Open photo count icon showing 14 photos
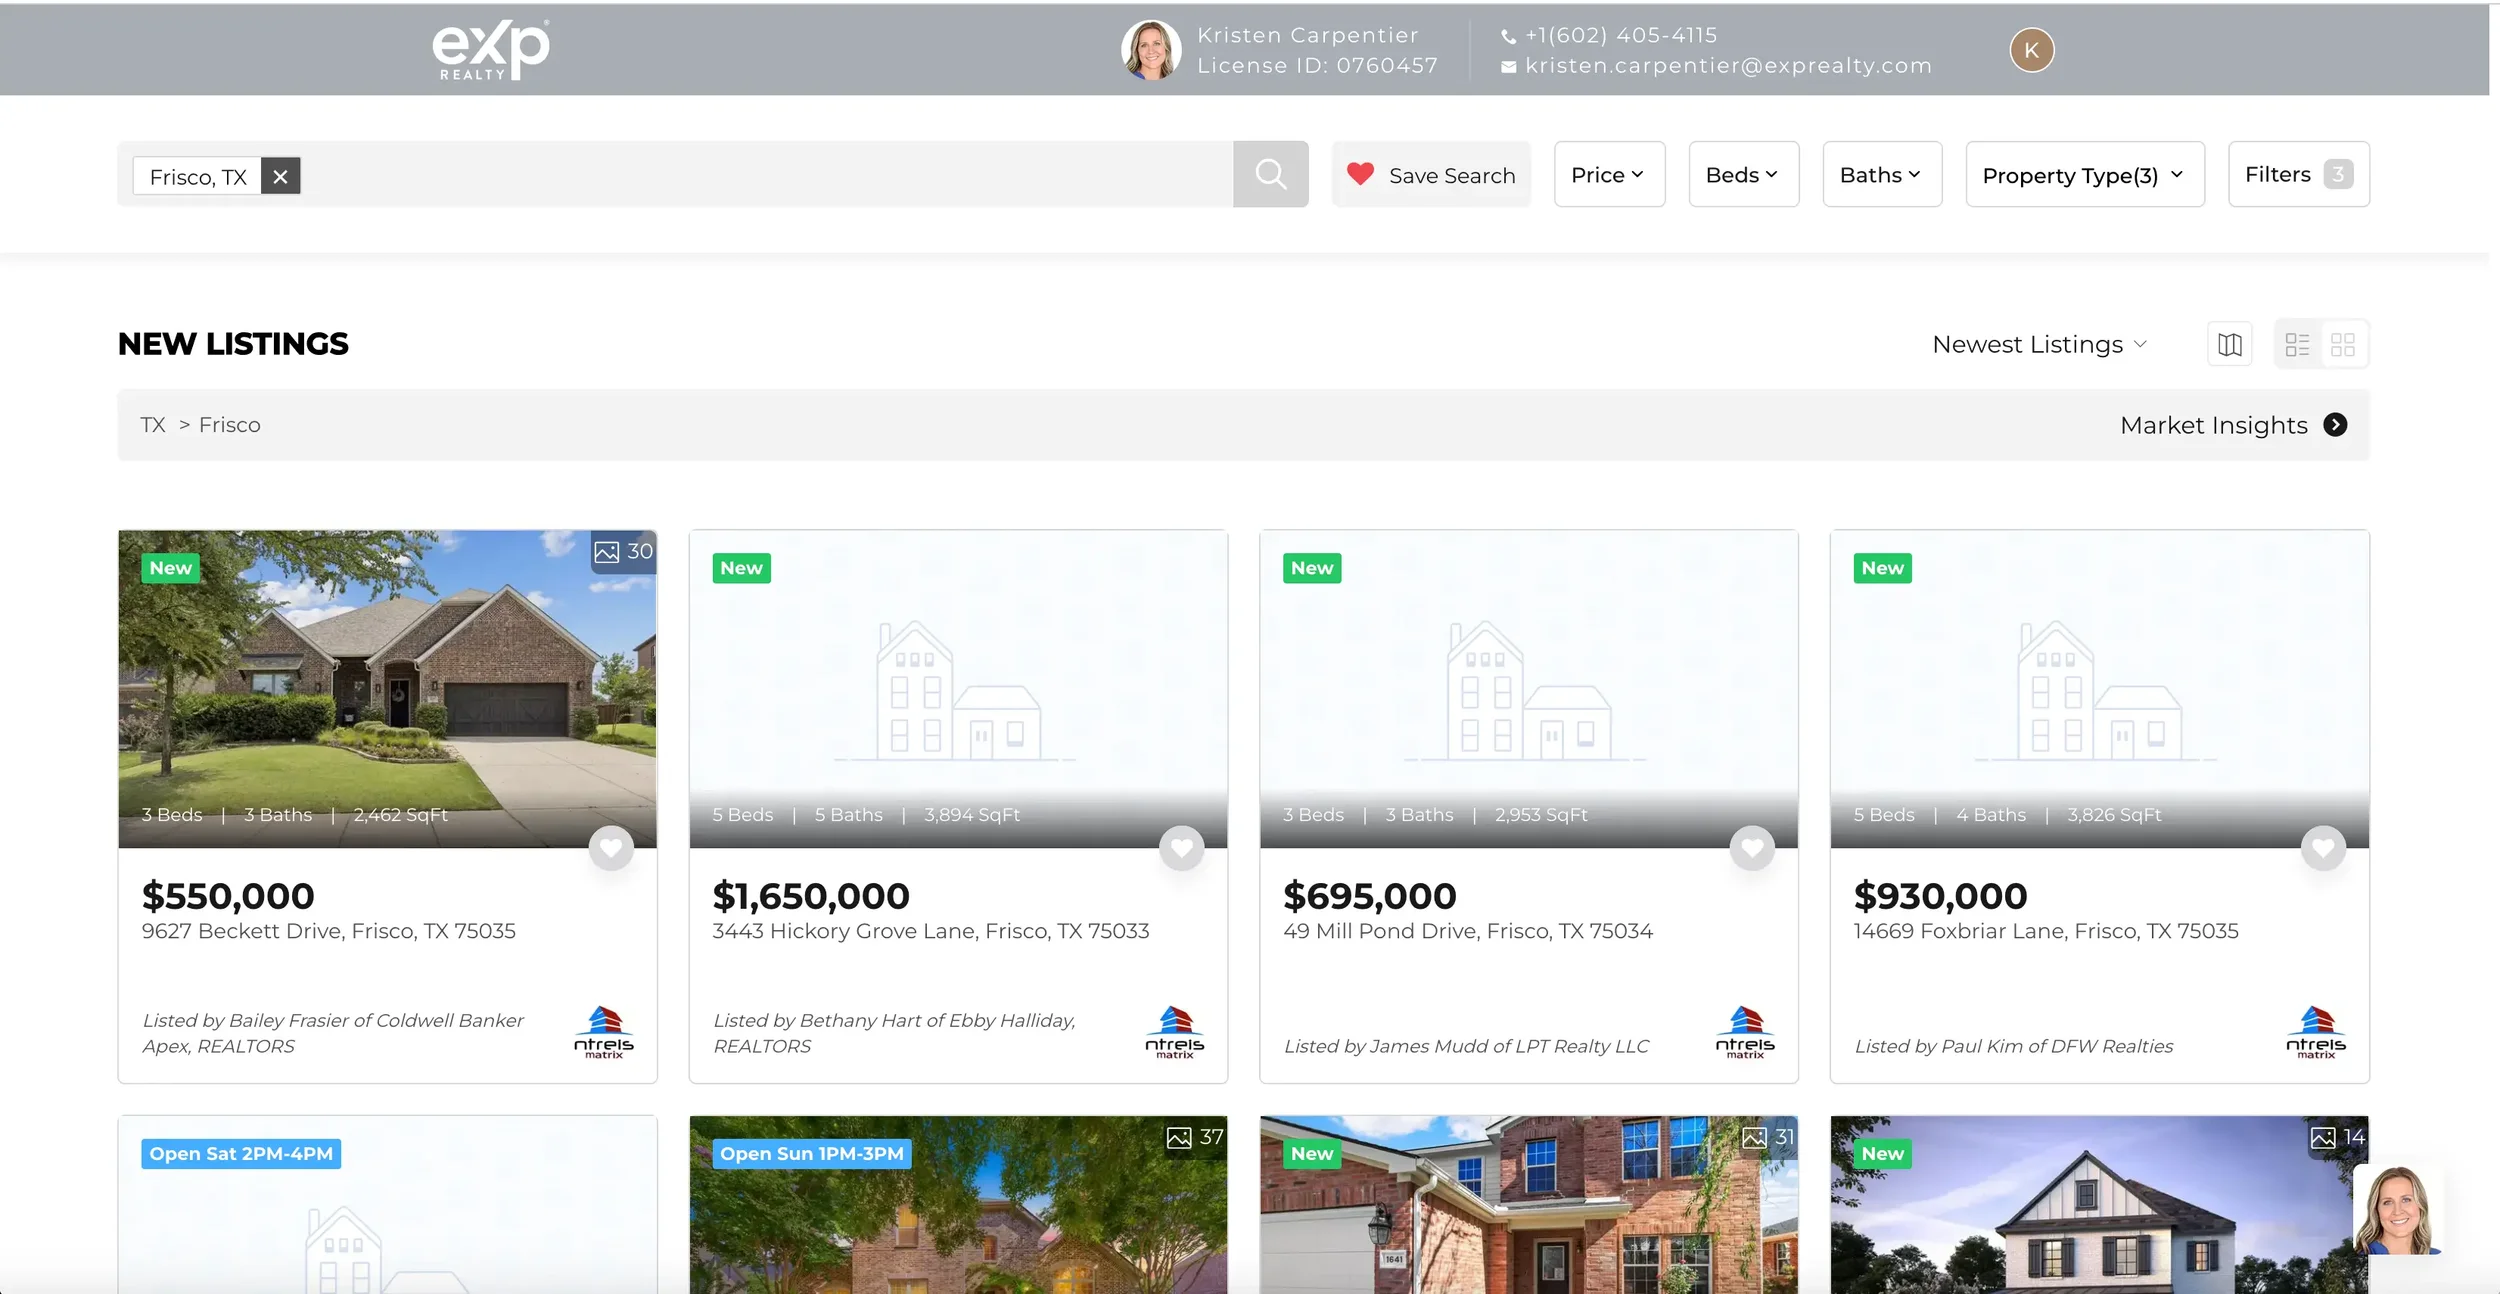The height and width of the screenshot is (1294, 2500). [2337, 1138]
